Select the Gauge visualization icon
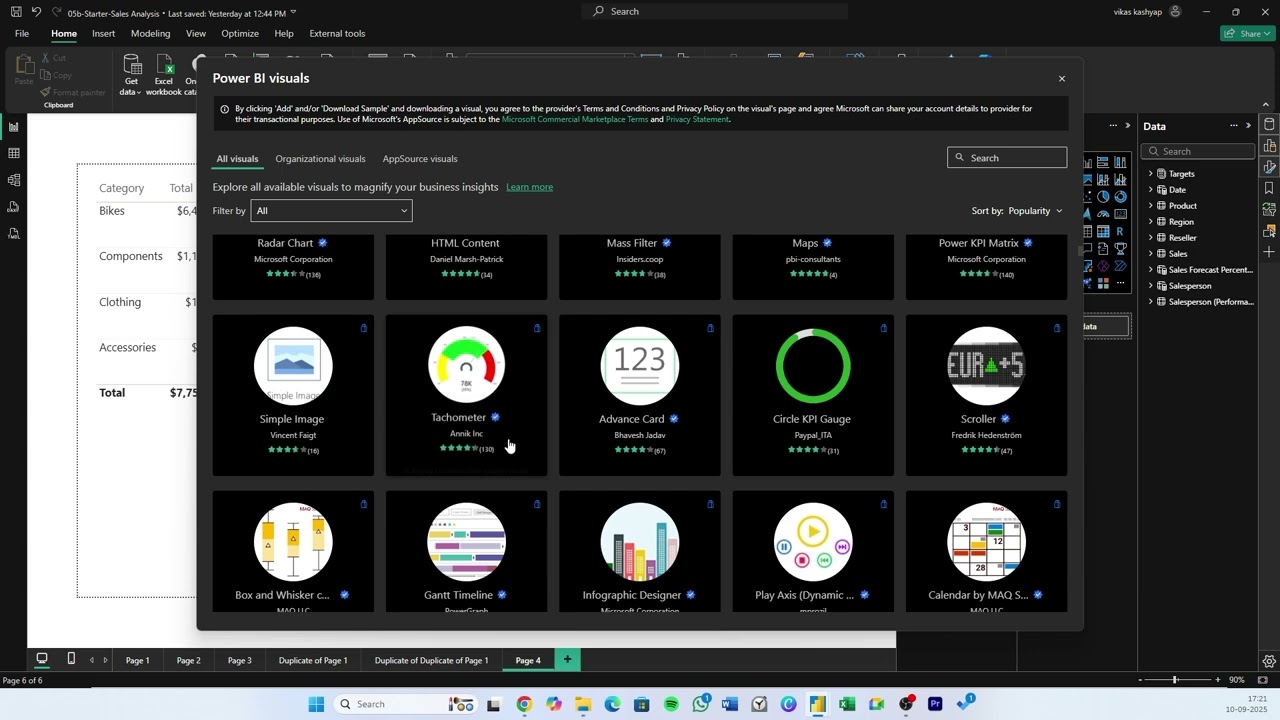The width and height of the screenshot is (1280, 720). click(x=1103, y=214)
